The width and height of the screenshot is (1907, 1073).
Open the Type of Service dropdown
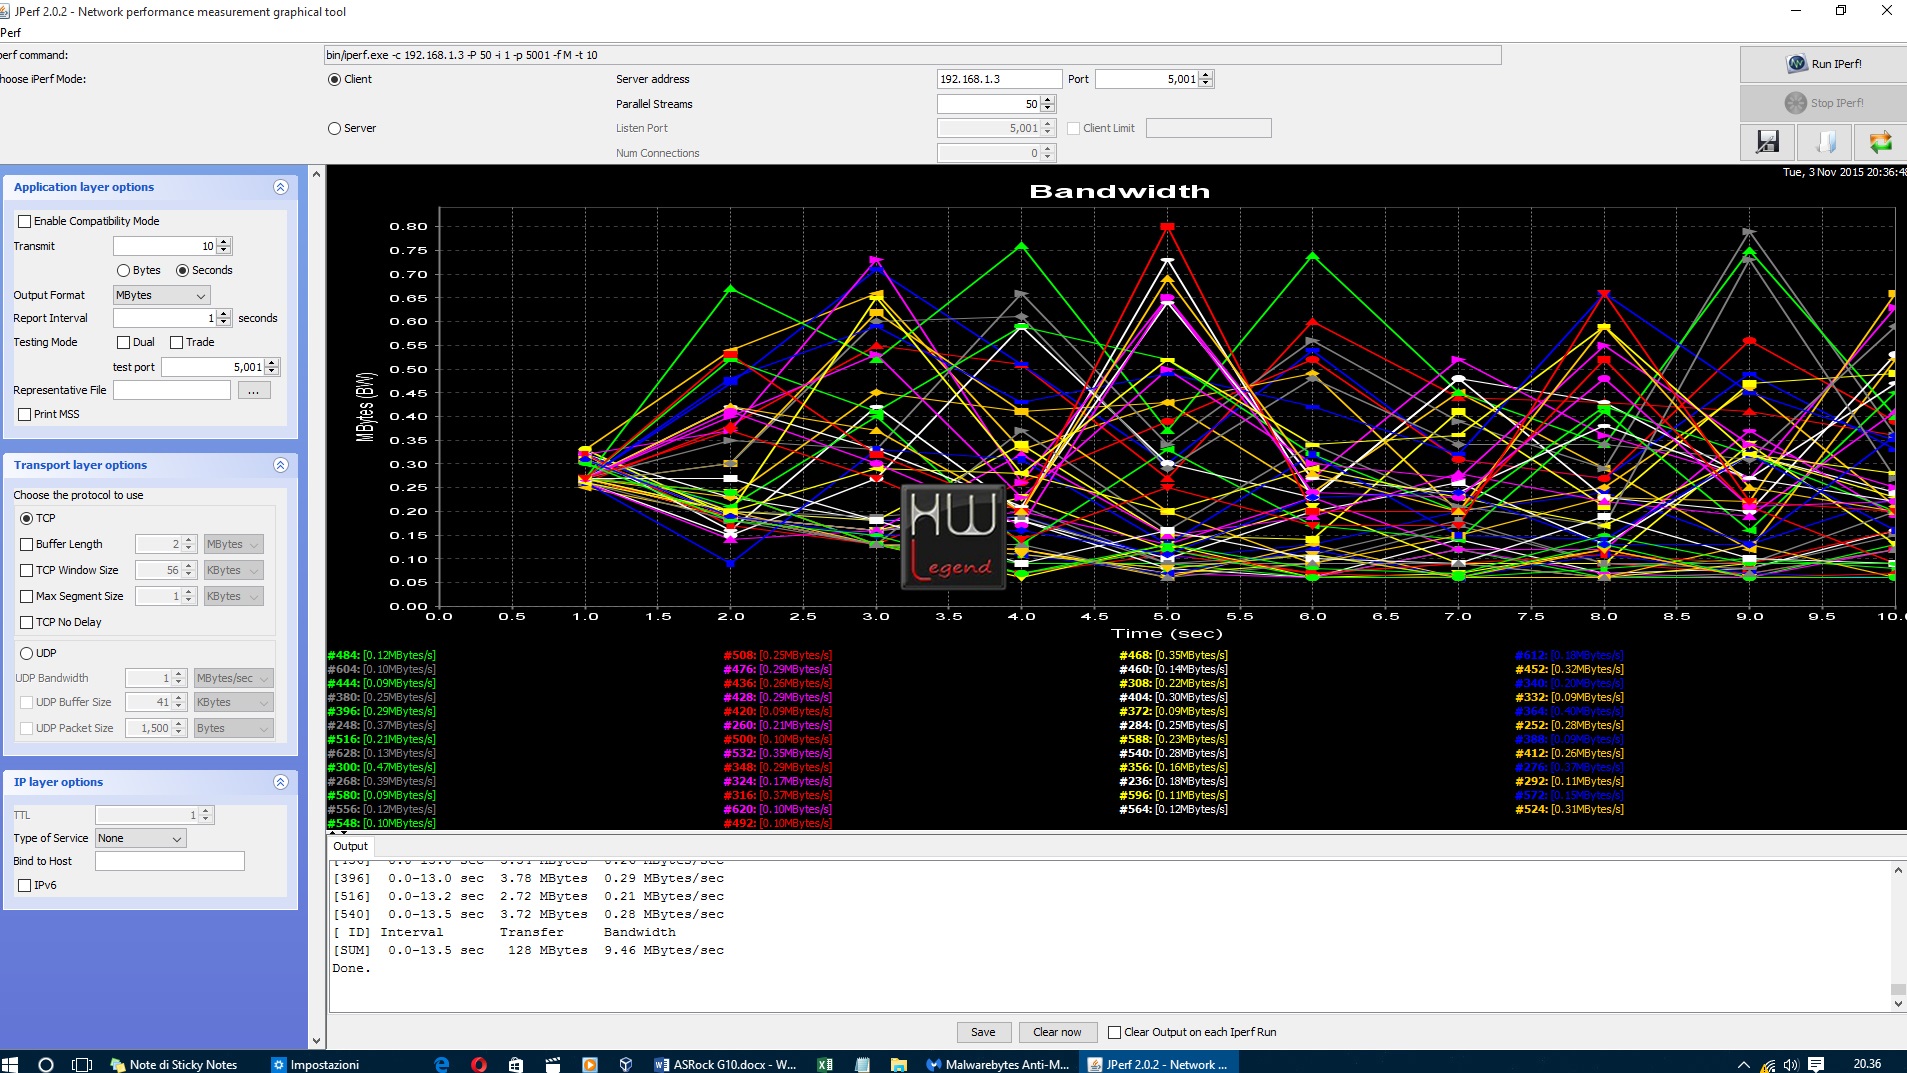click(141, 838)
